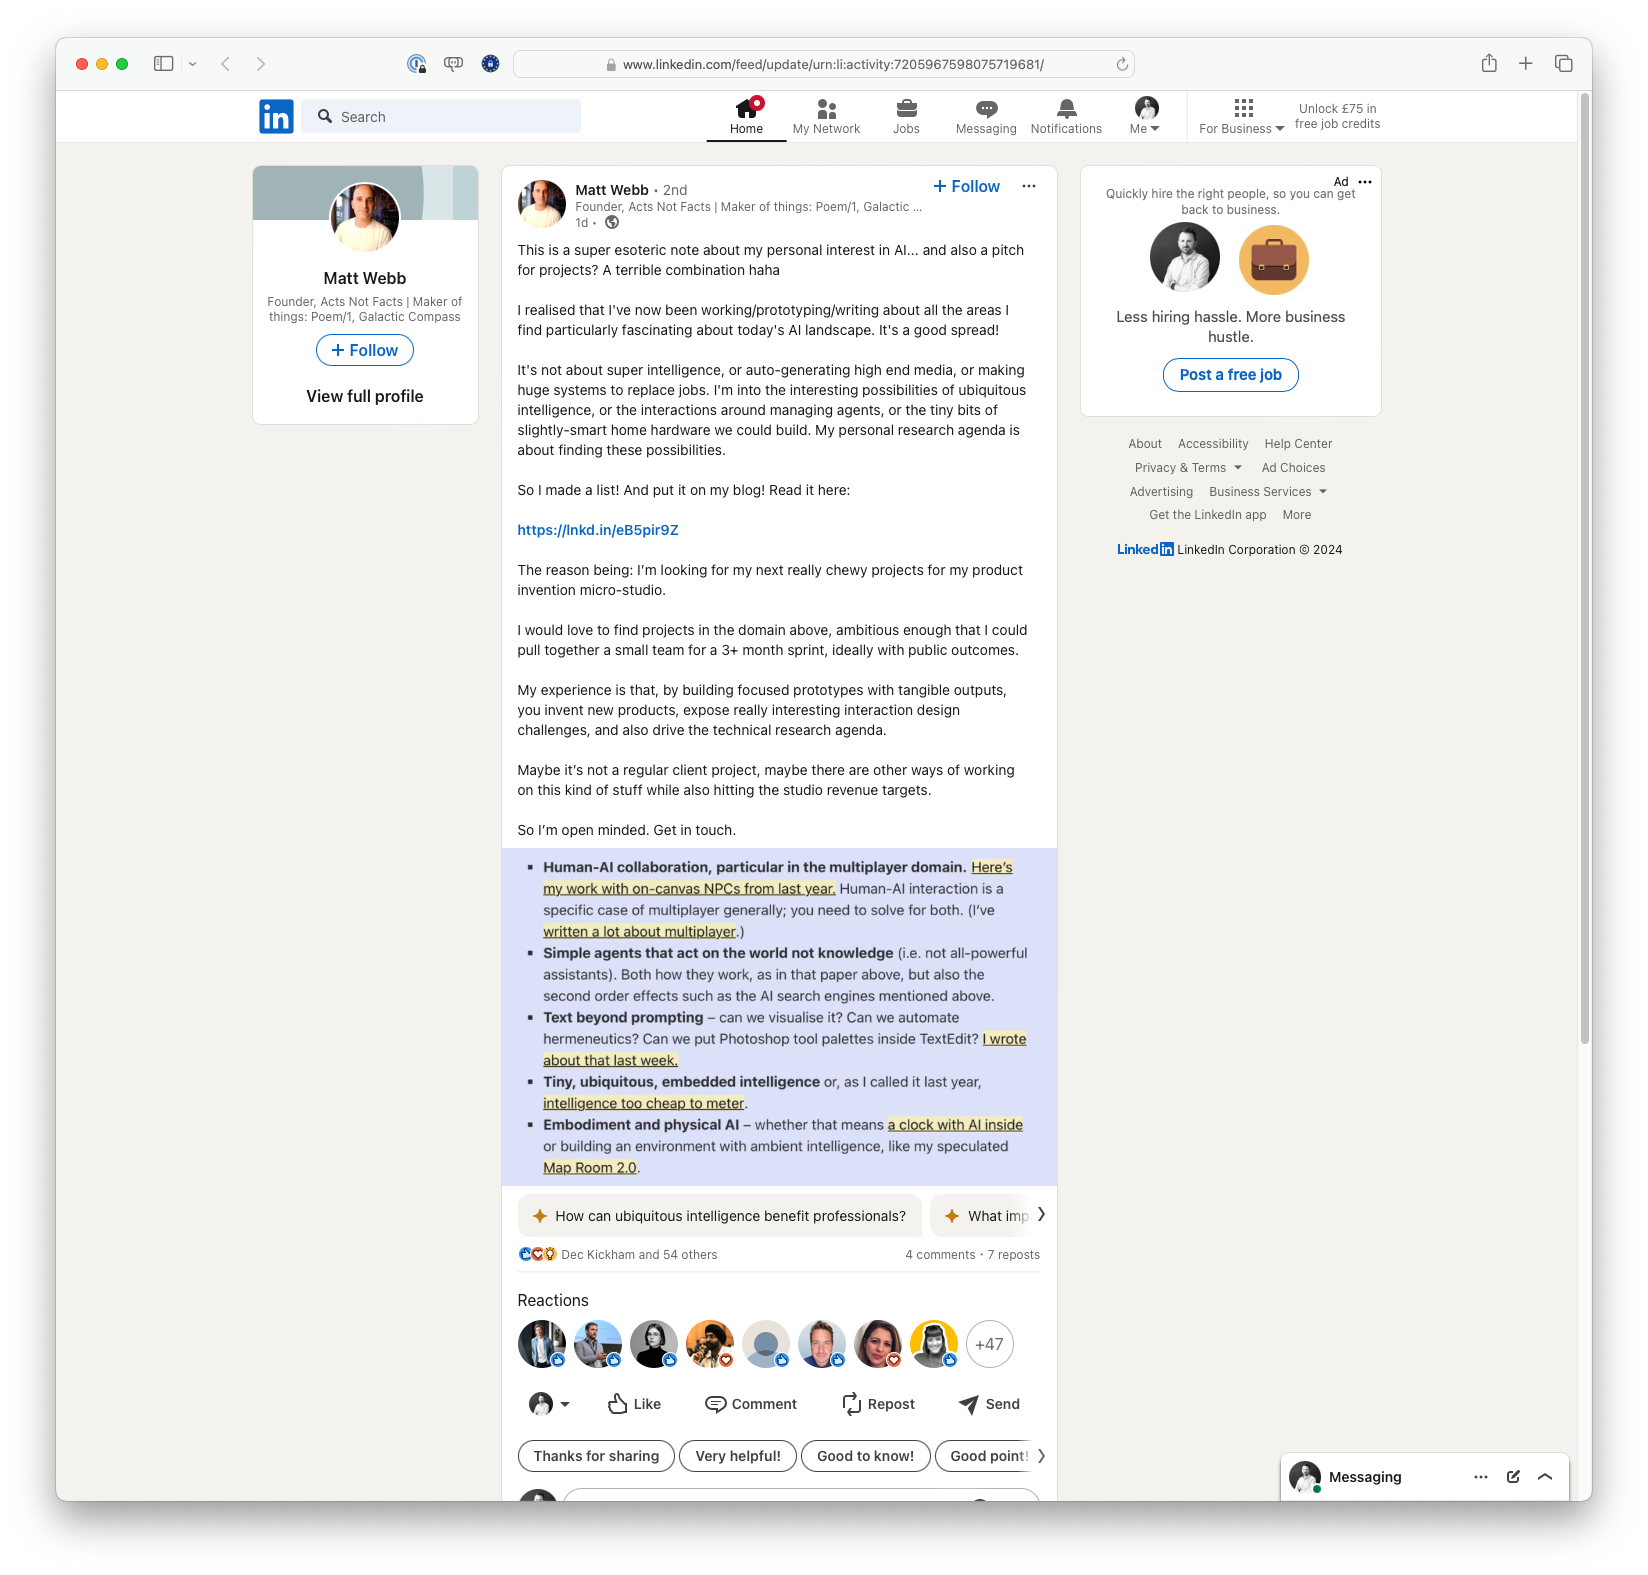Click the LinkedIn logo icon
1648x1575 pixels.
pos(276,117)
